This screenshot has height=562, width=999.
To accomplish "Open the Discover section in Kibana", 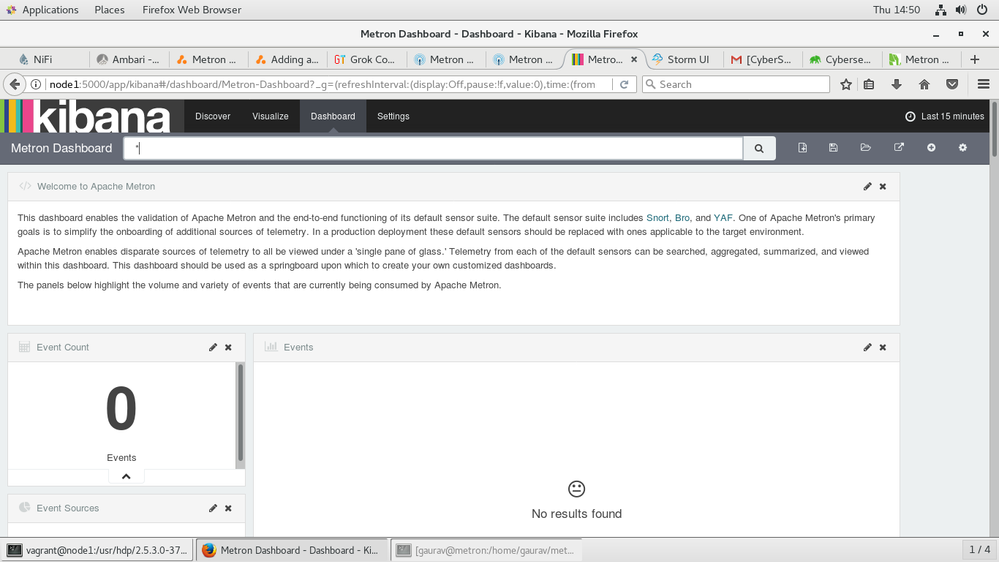I will coord(213,117).
